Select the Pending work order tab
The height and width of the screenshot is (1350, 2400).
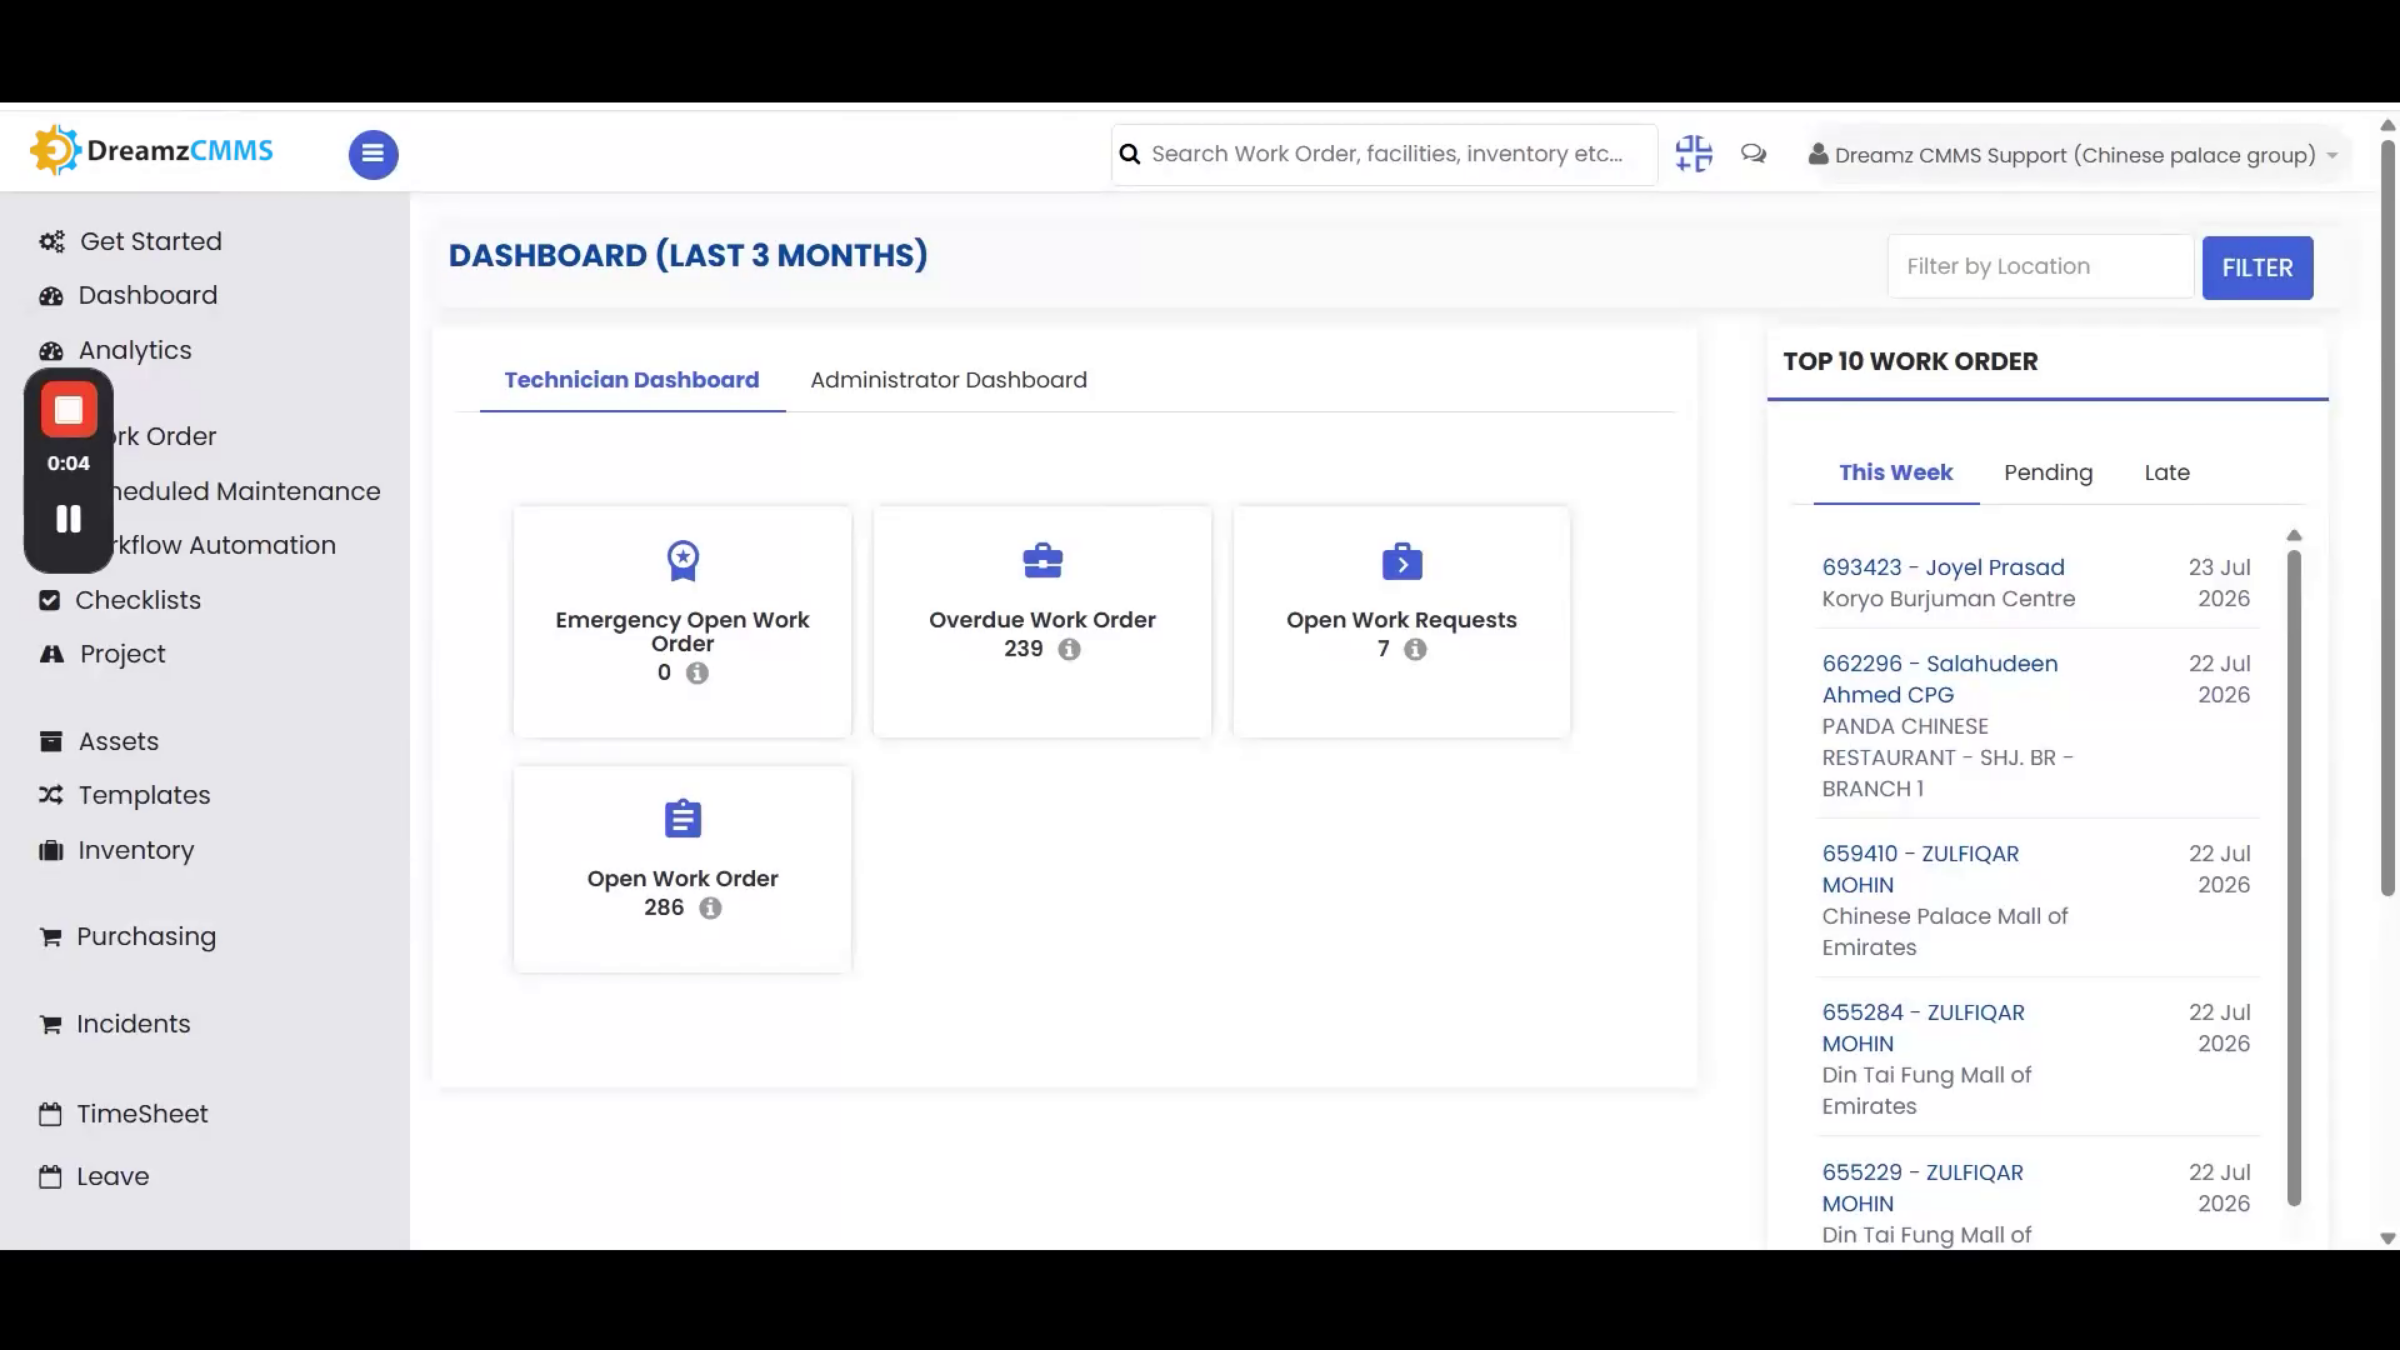[2048, 472]
